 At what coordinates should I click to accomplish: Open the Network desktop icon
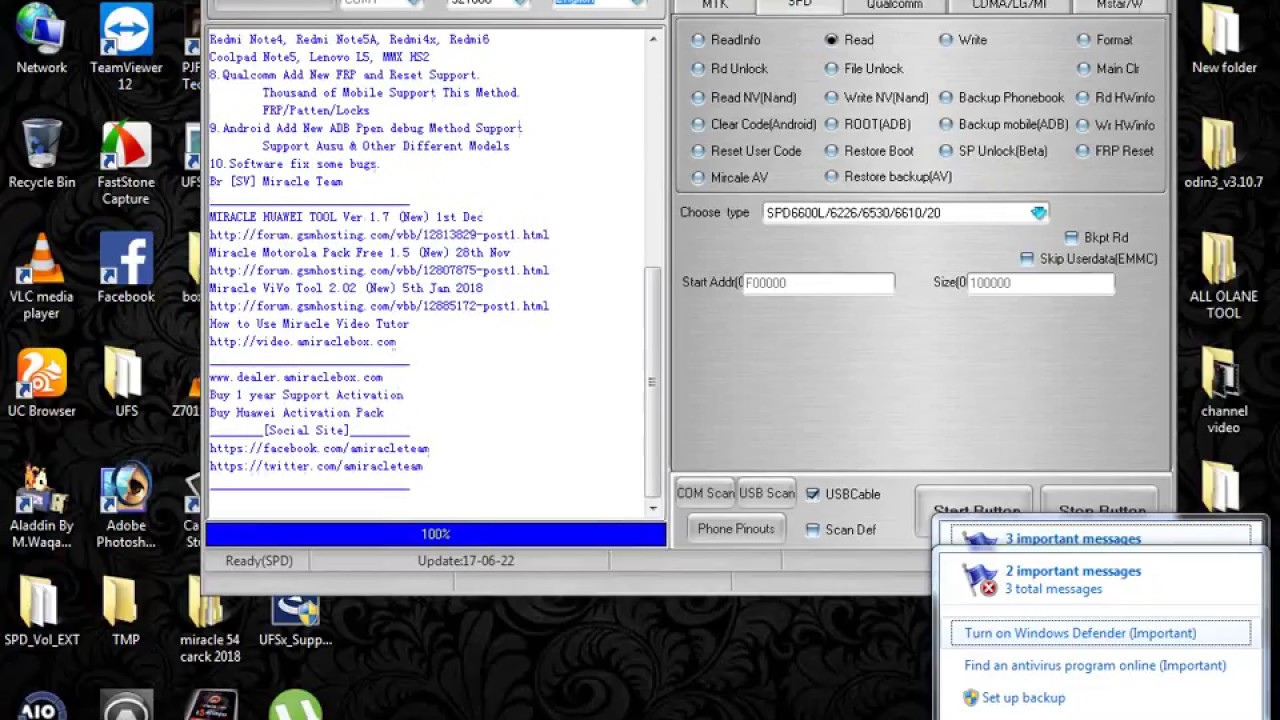point(41,40)
